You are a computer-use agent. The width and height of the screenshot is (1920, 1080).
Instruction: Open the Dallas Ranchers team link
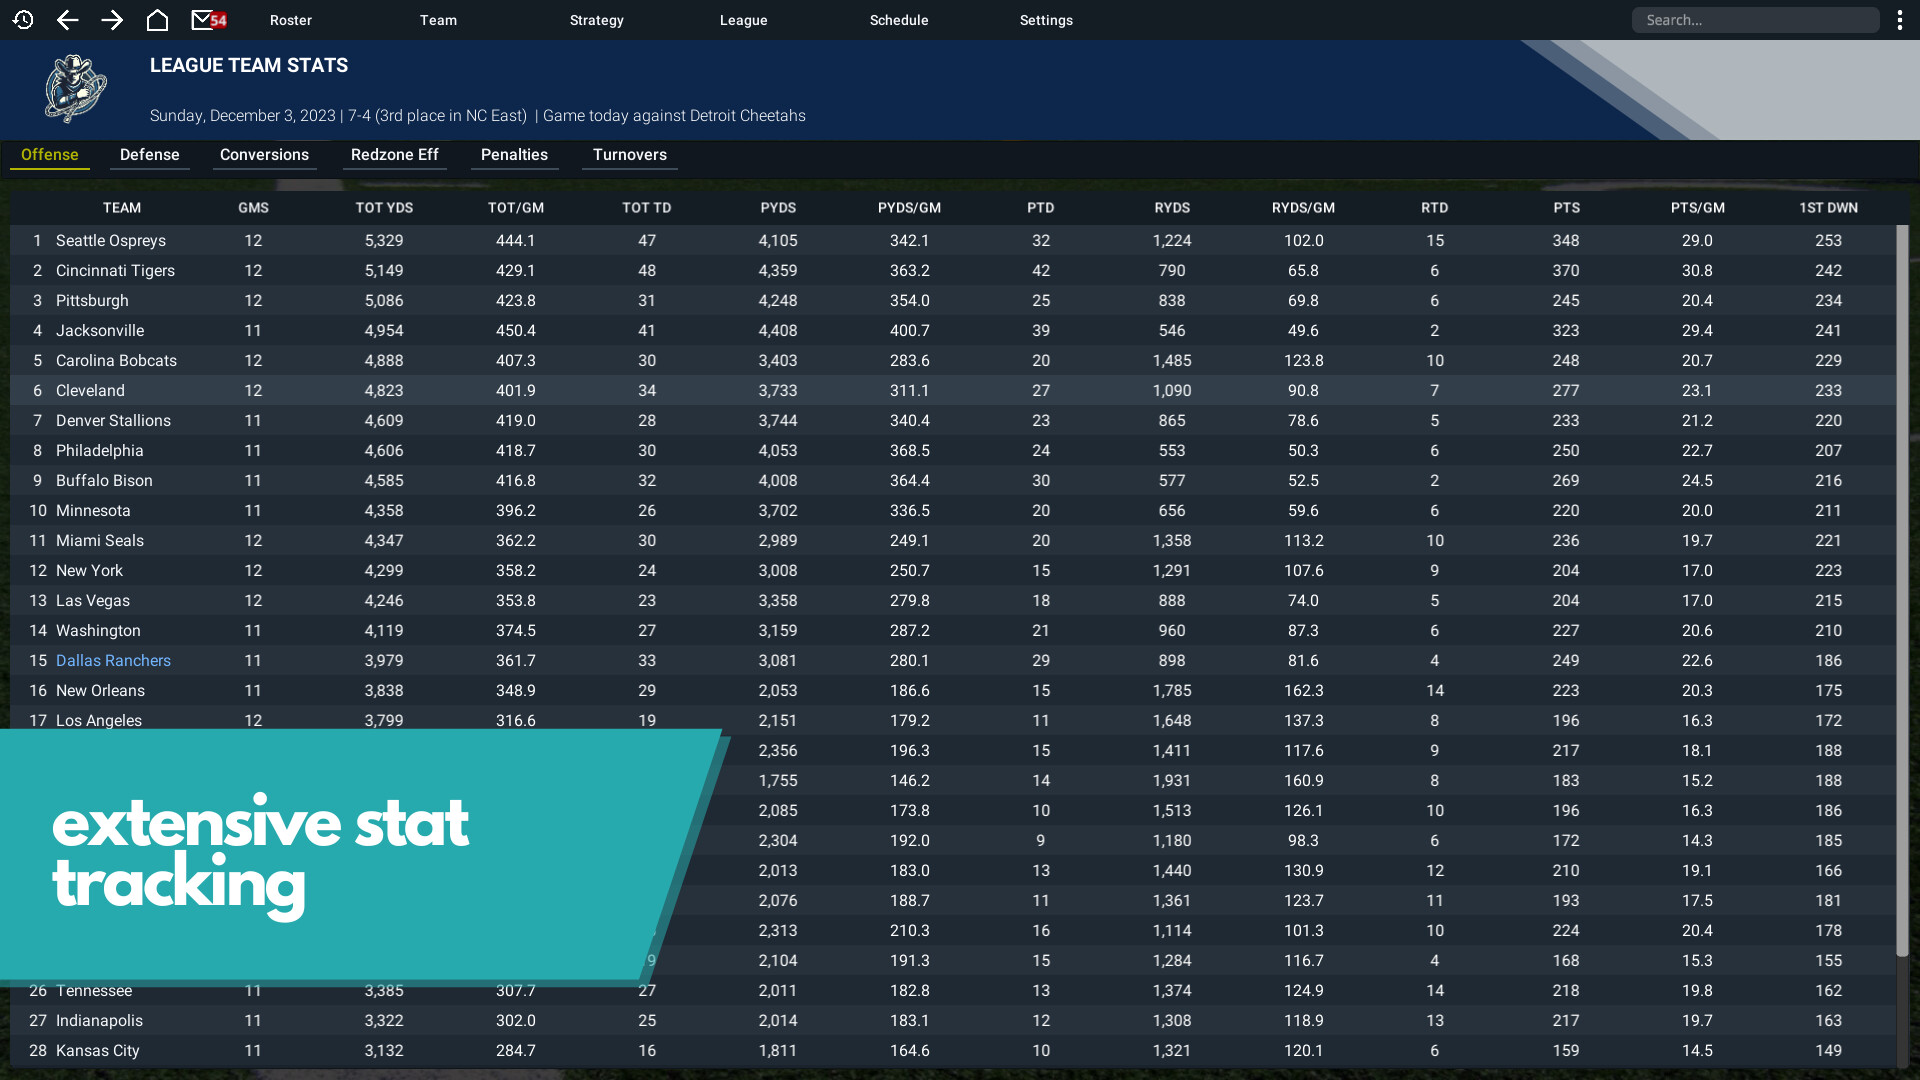(113, 661)
